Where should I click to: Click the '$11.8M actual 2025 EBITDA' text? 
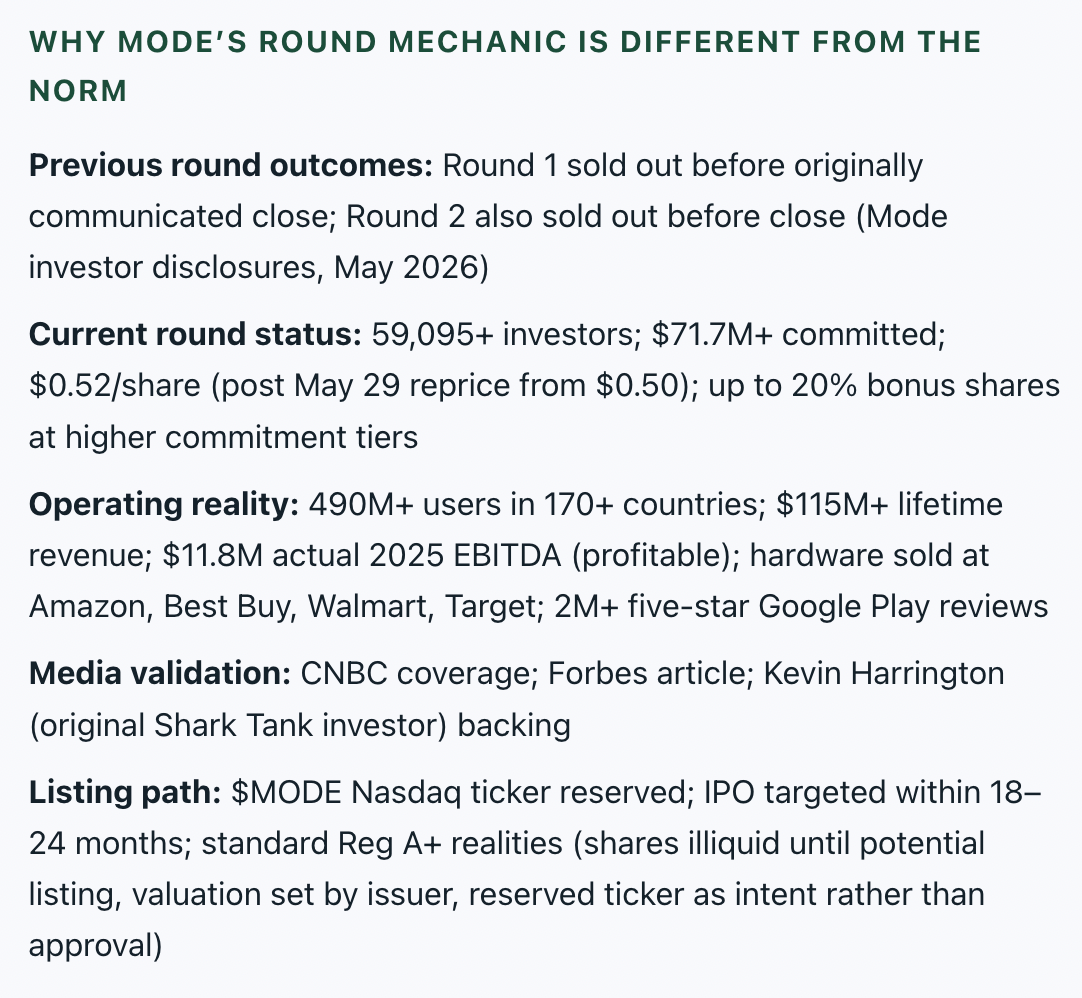(362, 556)
